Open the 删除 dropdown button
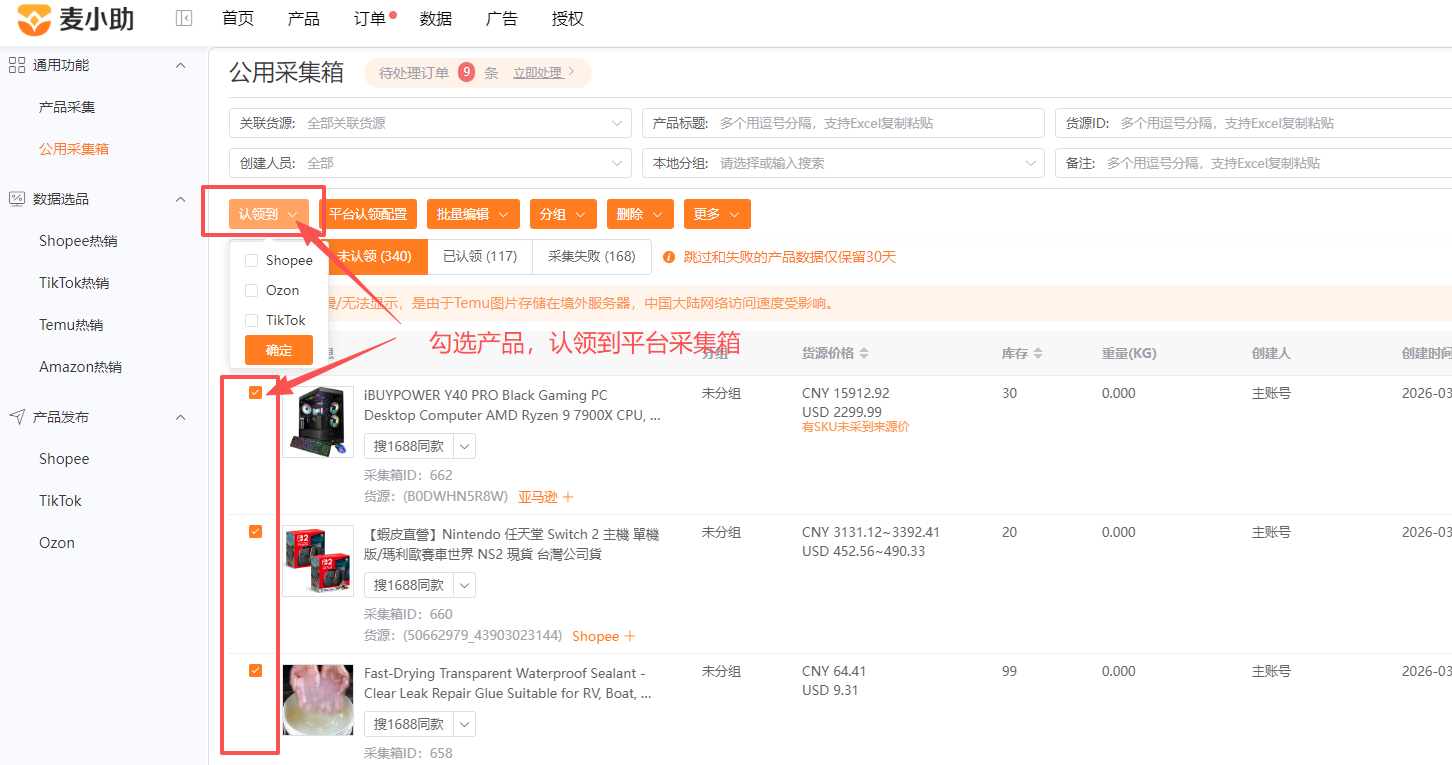Viewport: 1452px width, 765px height. pyautogui.click(x=640, y=214)
